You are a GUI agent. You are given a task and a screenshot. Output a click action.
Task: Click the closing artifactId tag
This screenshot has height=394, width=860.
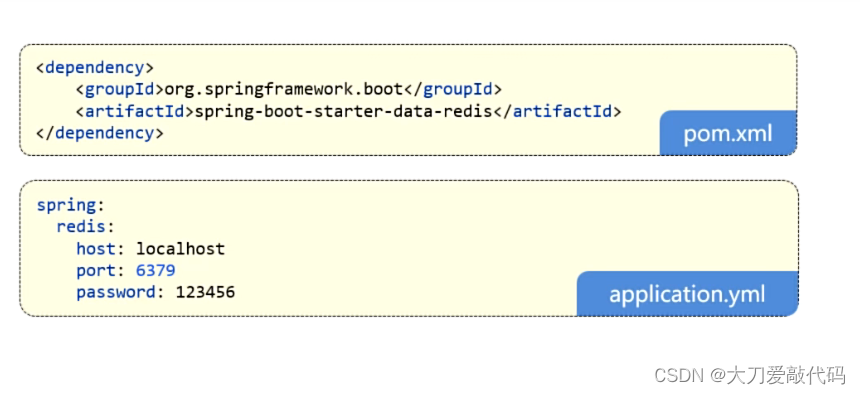pos(557,111)
